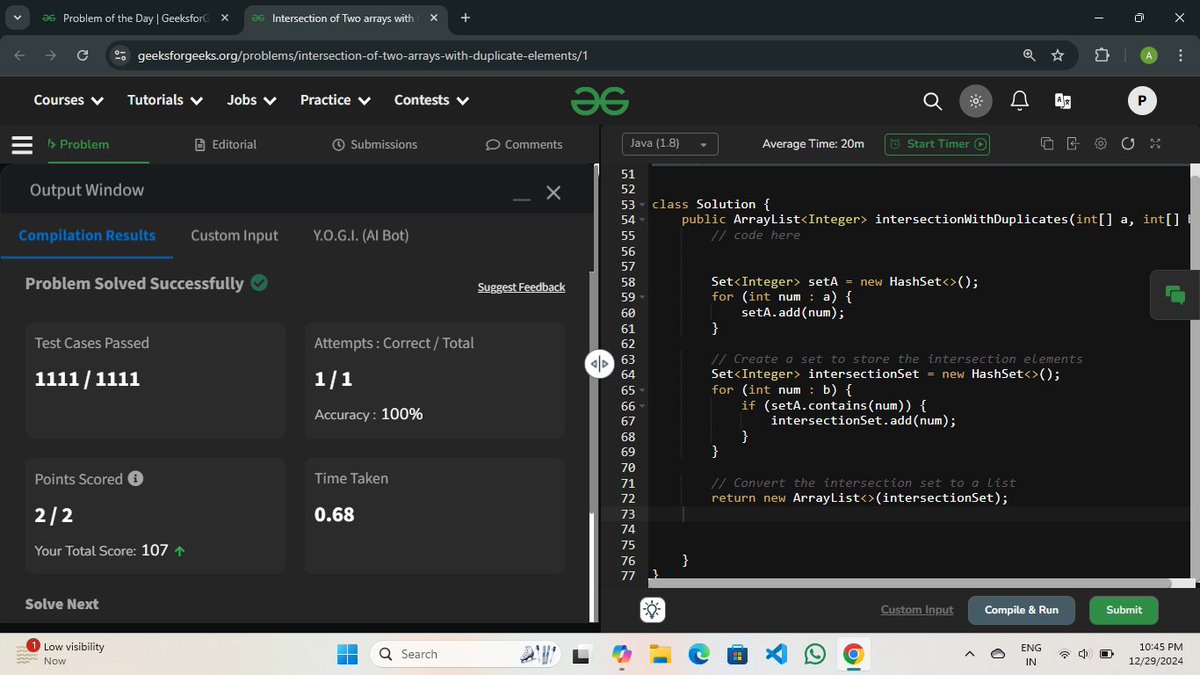Open the Practice dropdown menu
1200x675 pixels.
point(335,100)
